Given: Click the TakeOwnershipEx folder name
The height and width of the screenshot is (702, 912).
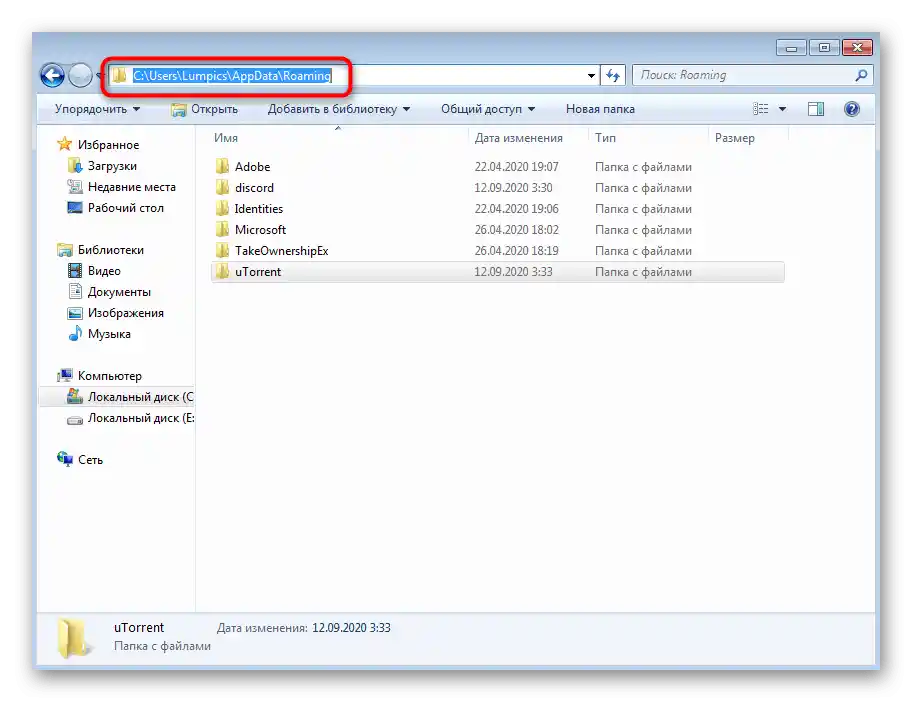Looking at the screenshot, I should (x=282, y=251).
